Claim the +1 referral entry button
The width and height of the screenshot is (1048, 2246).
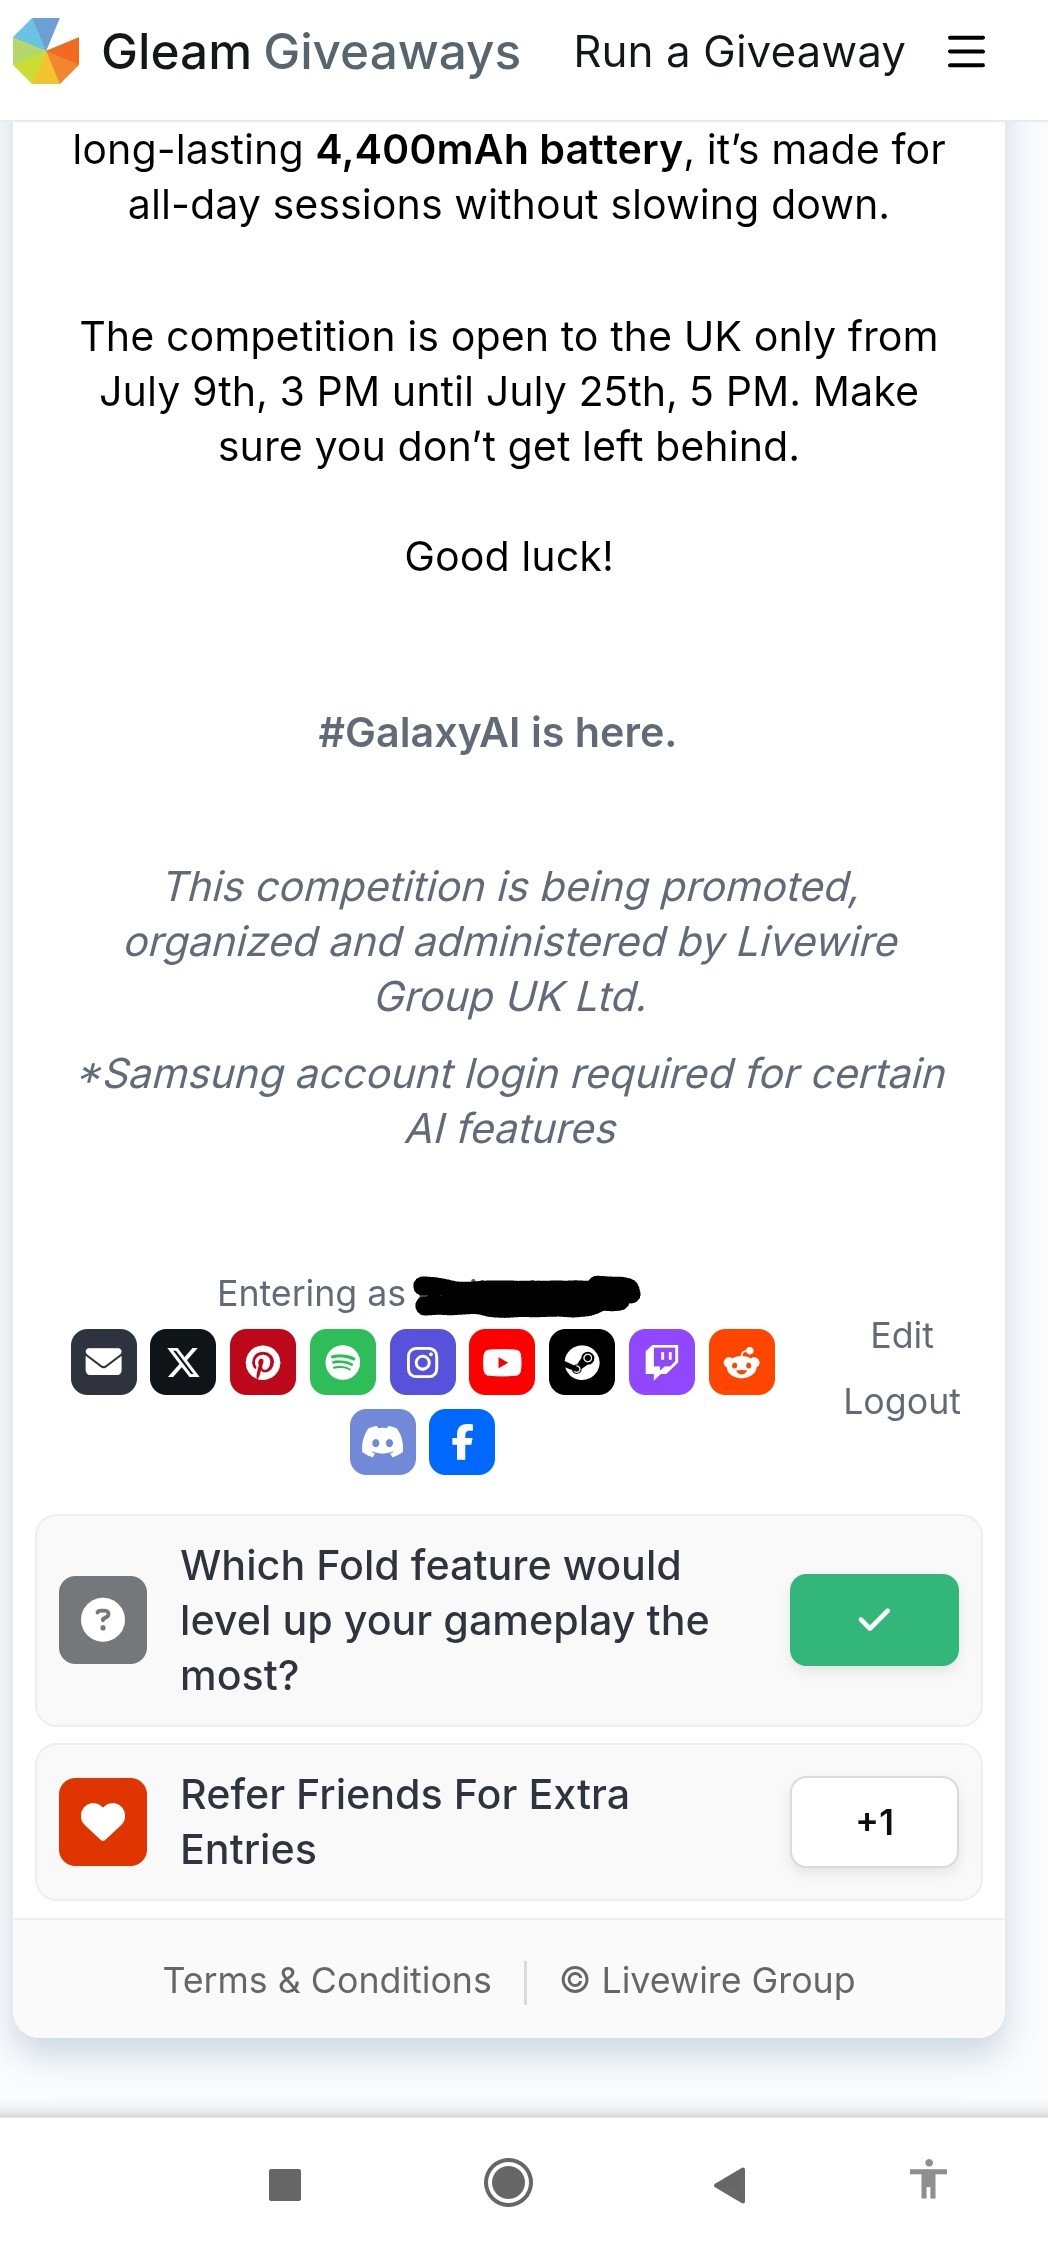click(x=874, y=1822)
